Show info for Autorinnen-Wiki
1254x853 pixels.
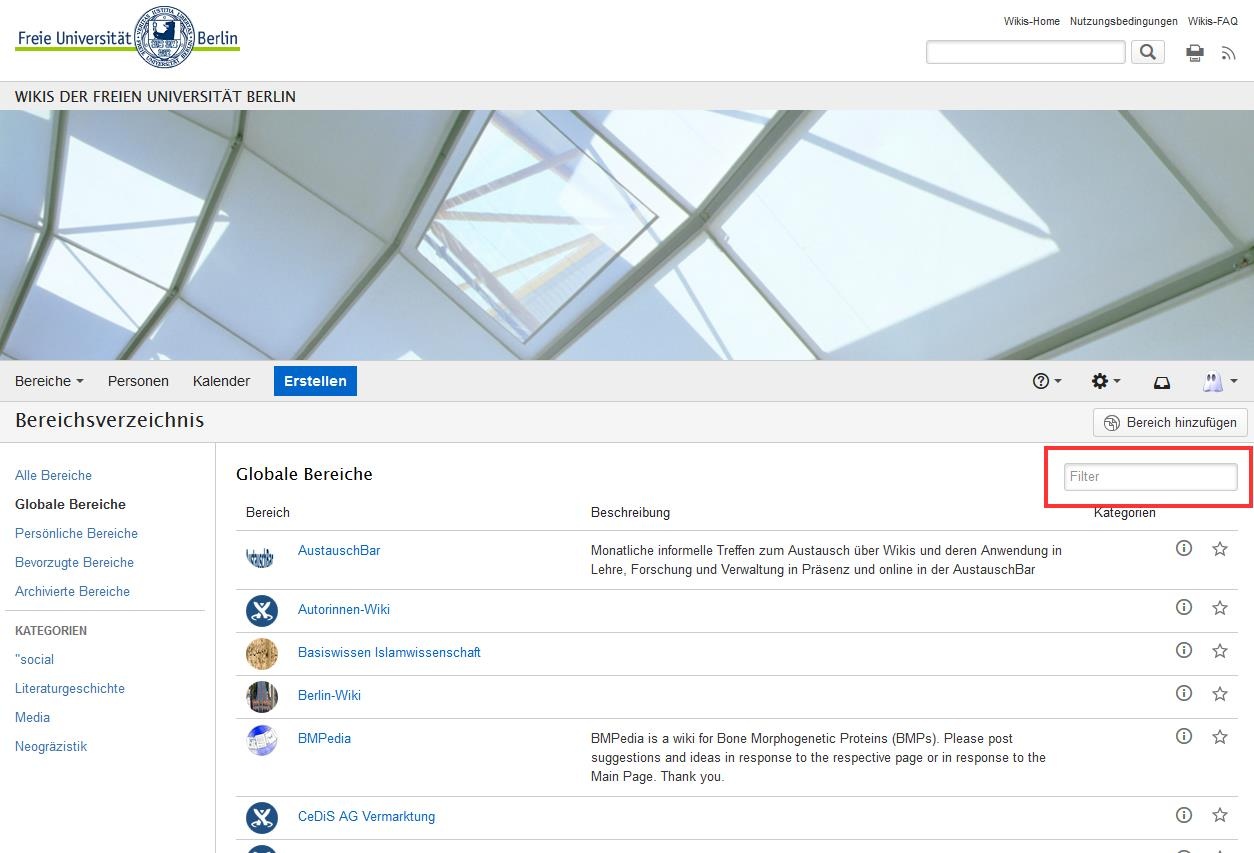coord(1184,607)
